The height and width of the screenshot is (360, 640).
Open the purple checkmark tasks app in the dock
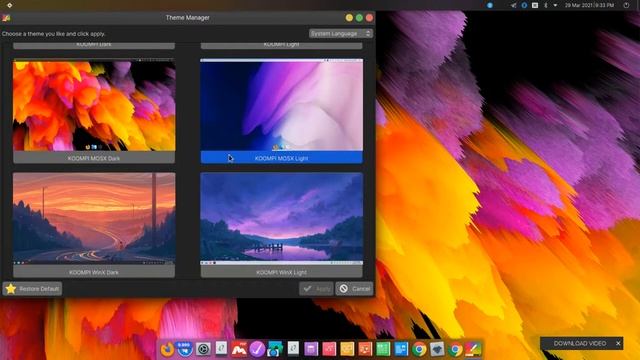[257, 349]
